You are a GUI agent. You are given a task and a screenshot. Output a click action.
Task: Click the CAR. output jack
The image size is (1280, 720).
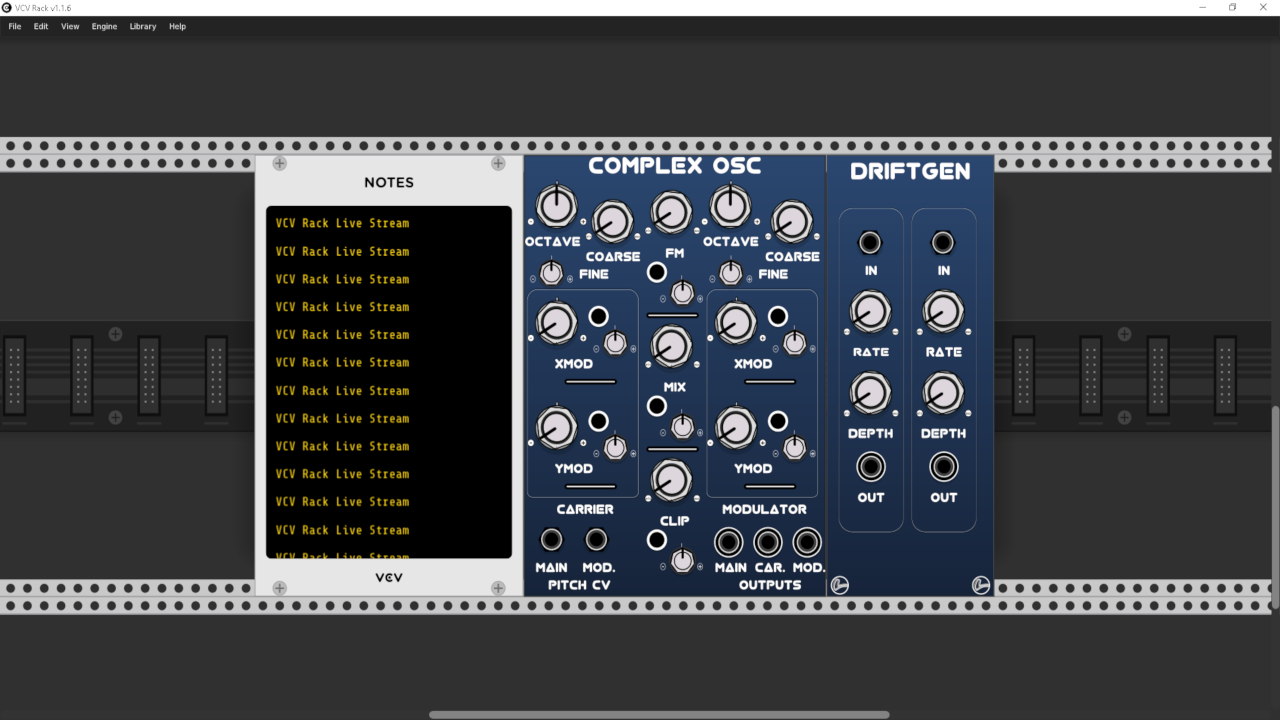coord(767,542)
